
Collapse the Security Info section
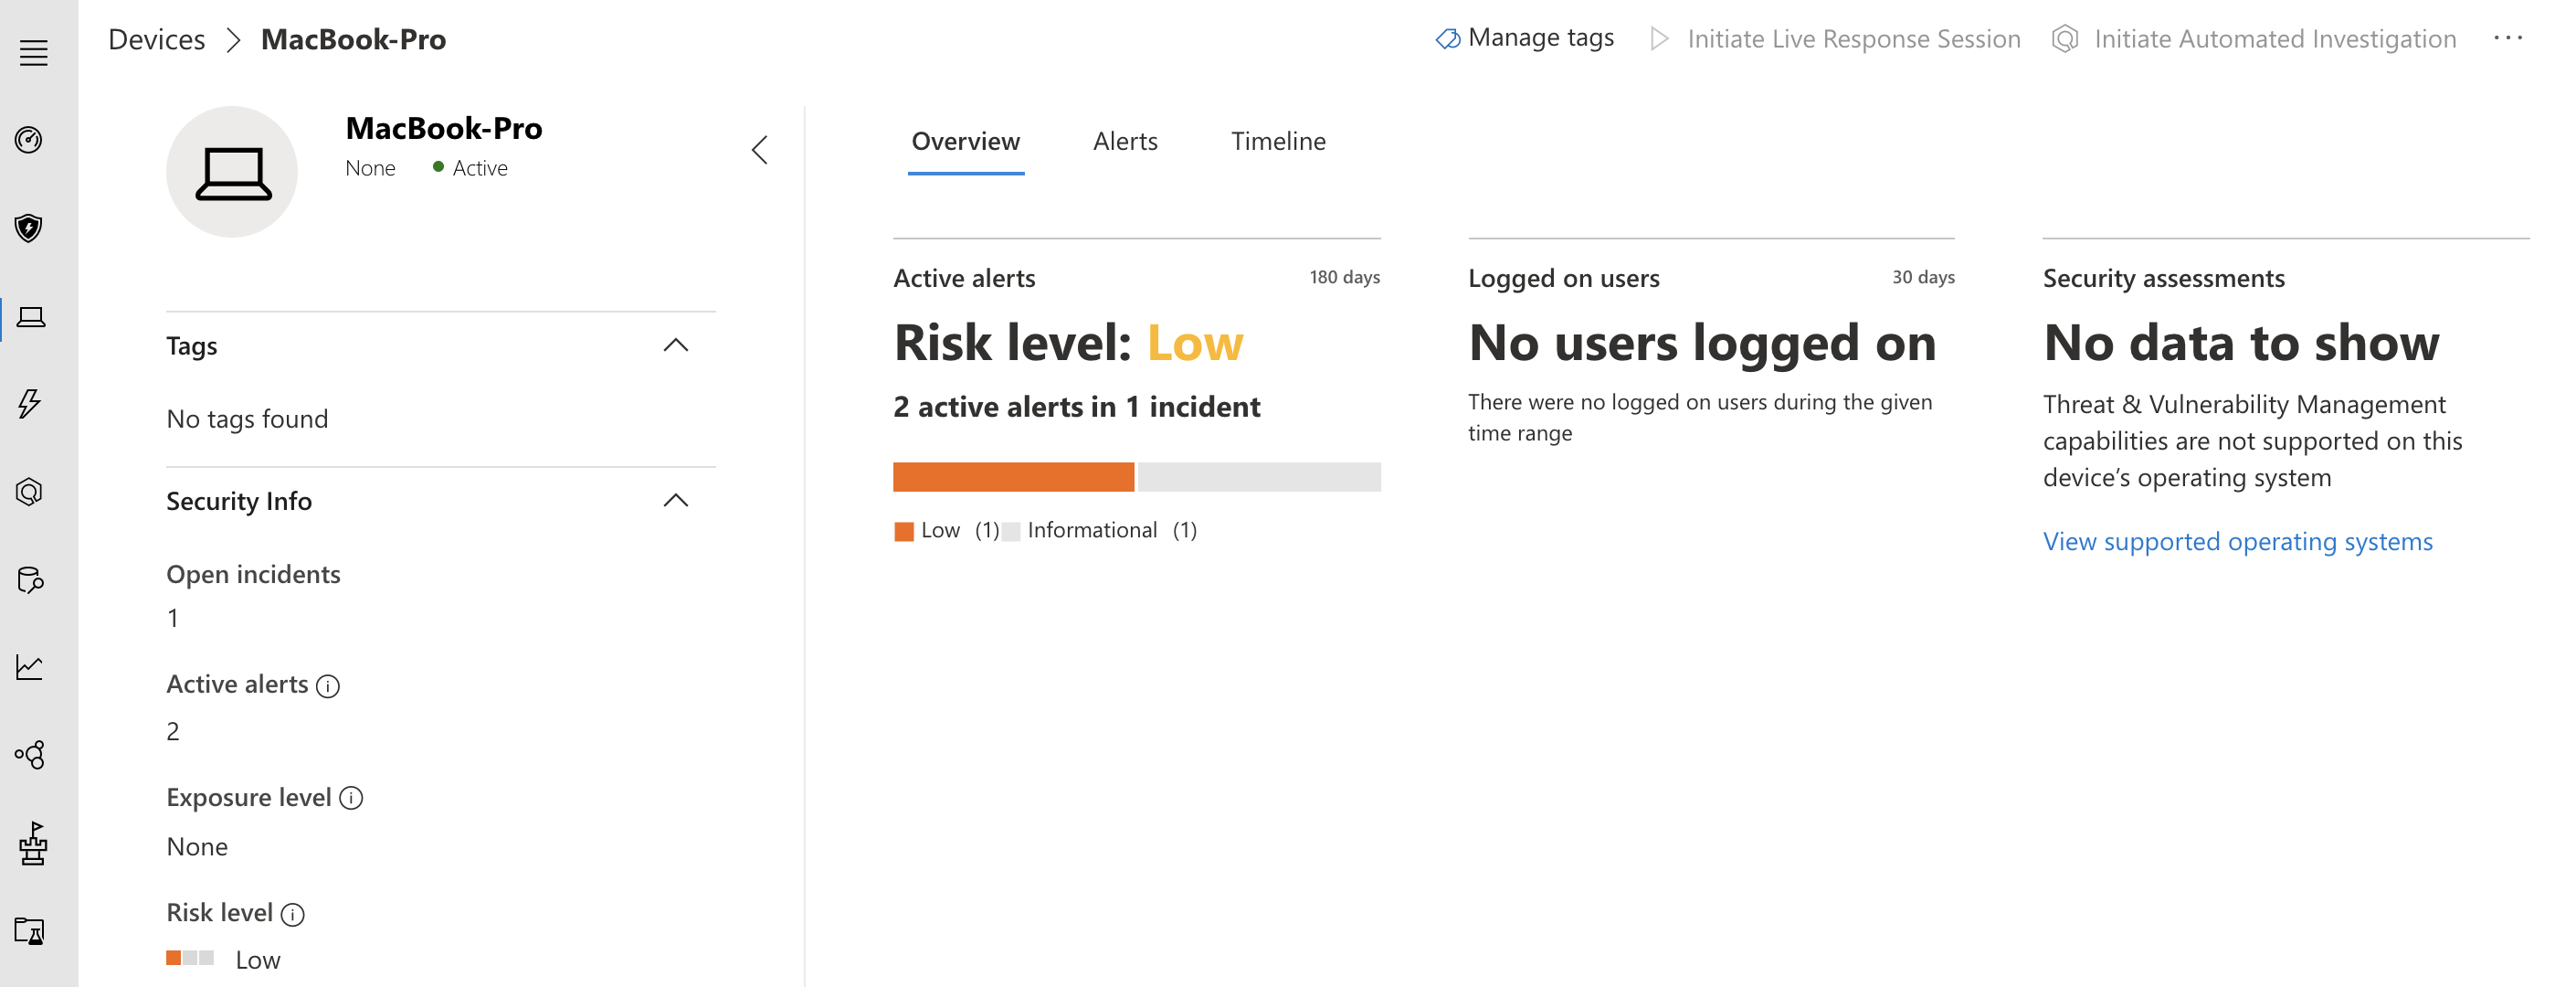pyautogui.click(x=676, y=500)
